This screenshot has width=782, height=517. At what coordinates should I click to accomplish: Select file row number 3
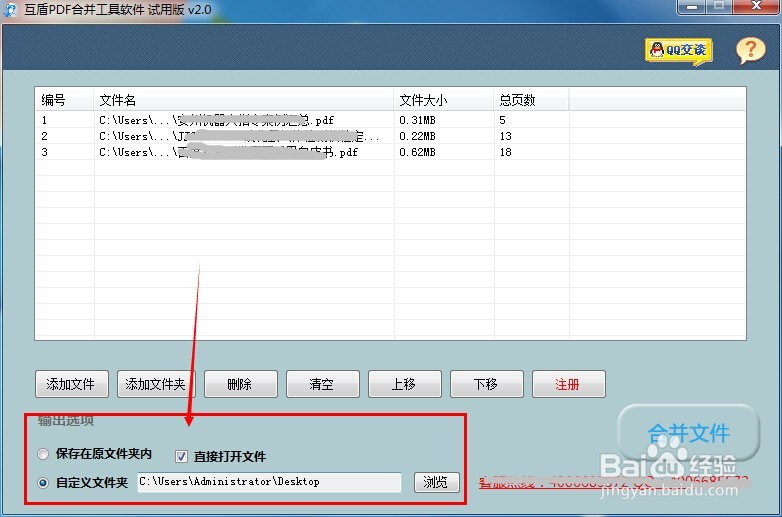pyautogui.click(x=390, y=152)
